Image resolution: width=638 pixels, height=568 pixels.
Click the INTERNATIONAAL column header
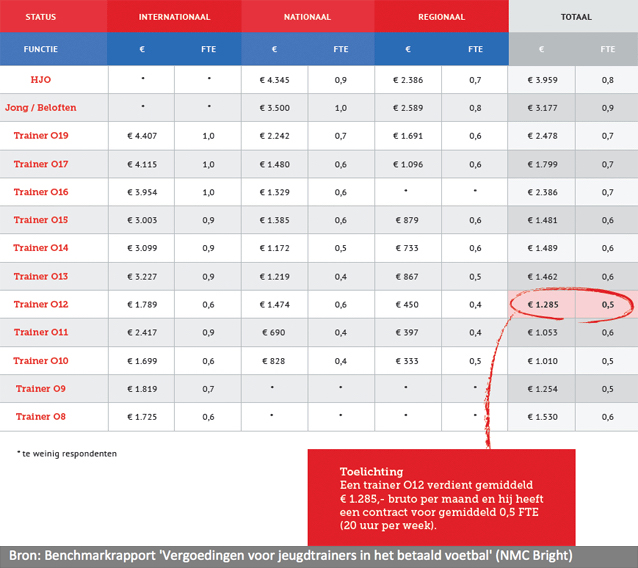(x=174, y=17)
